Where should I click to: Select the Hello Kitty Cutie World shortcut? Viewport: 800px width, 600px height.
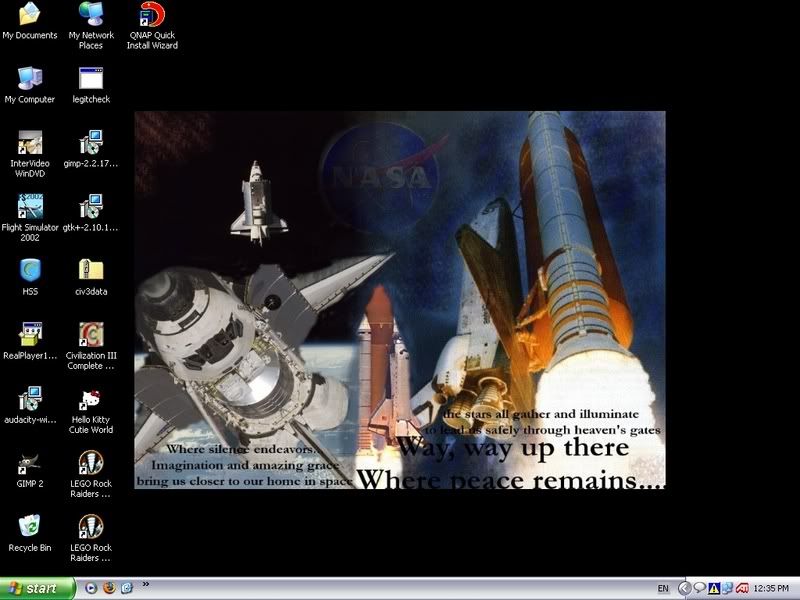91,410
